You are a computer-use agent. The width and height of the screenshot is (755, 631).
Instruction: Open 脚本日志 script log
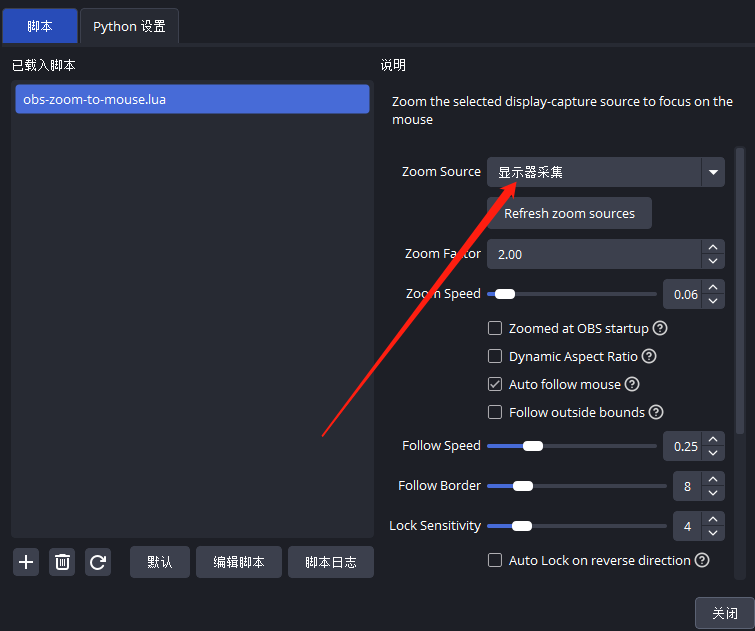coord(331,562)
